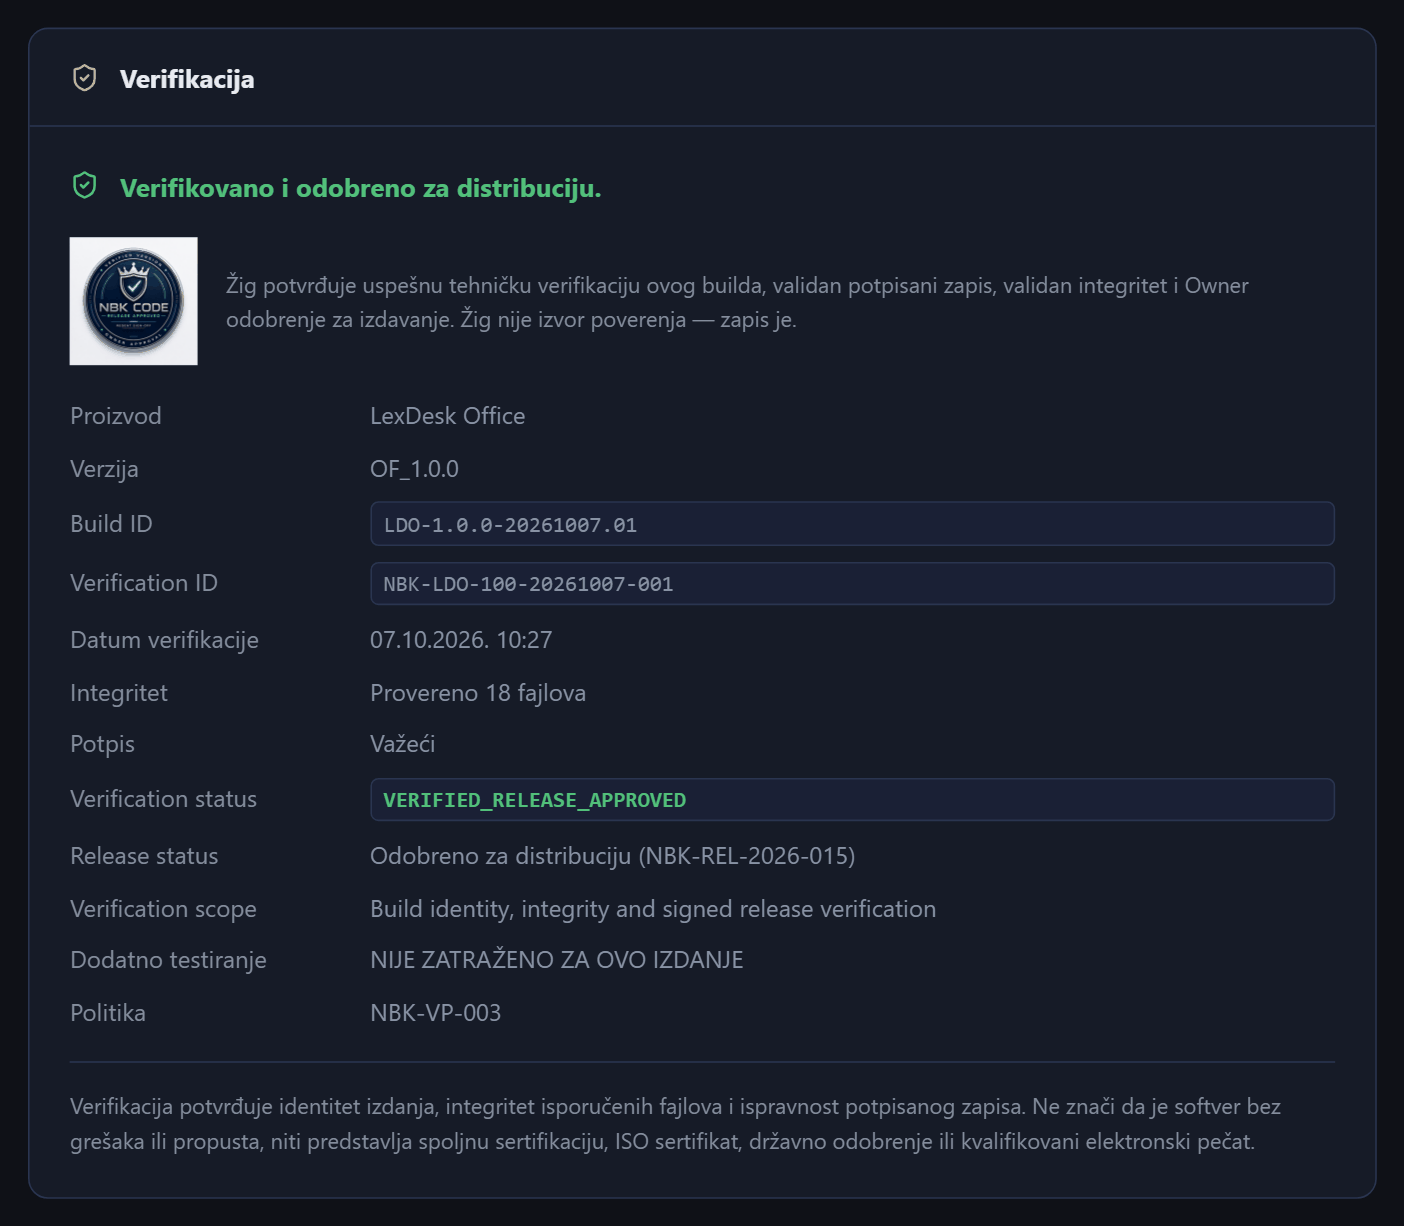Click scope value Build identity, integrity and signed release

[653, 909]
